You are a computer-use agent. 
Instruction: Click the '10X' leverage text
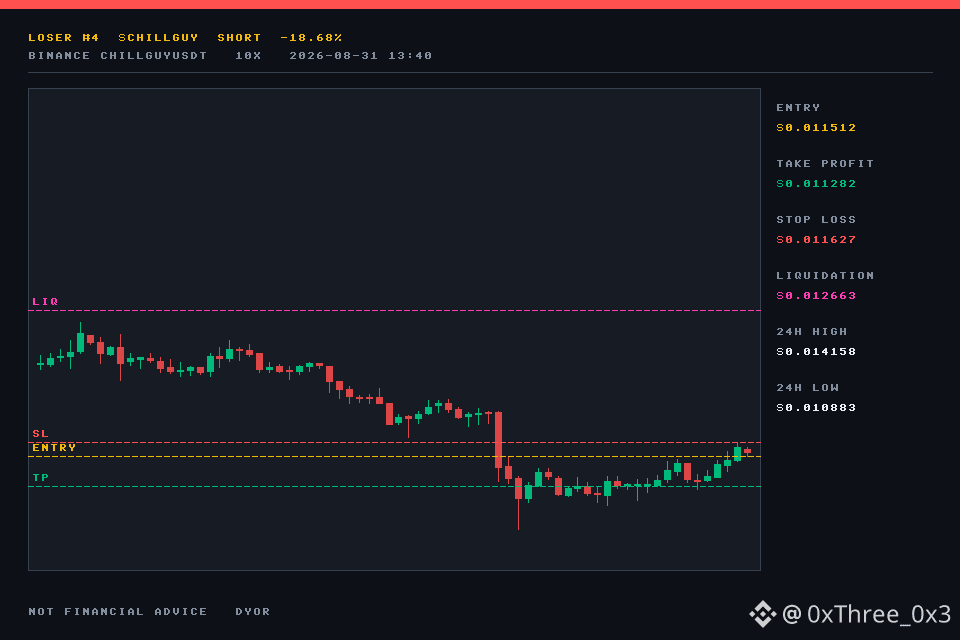point(248,56)
